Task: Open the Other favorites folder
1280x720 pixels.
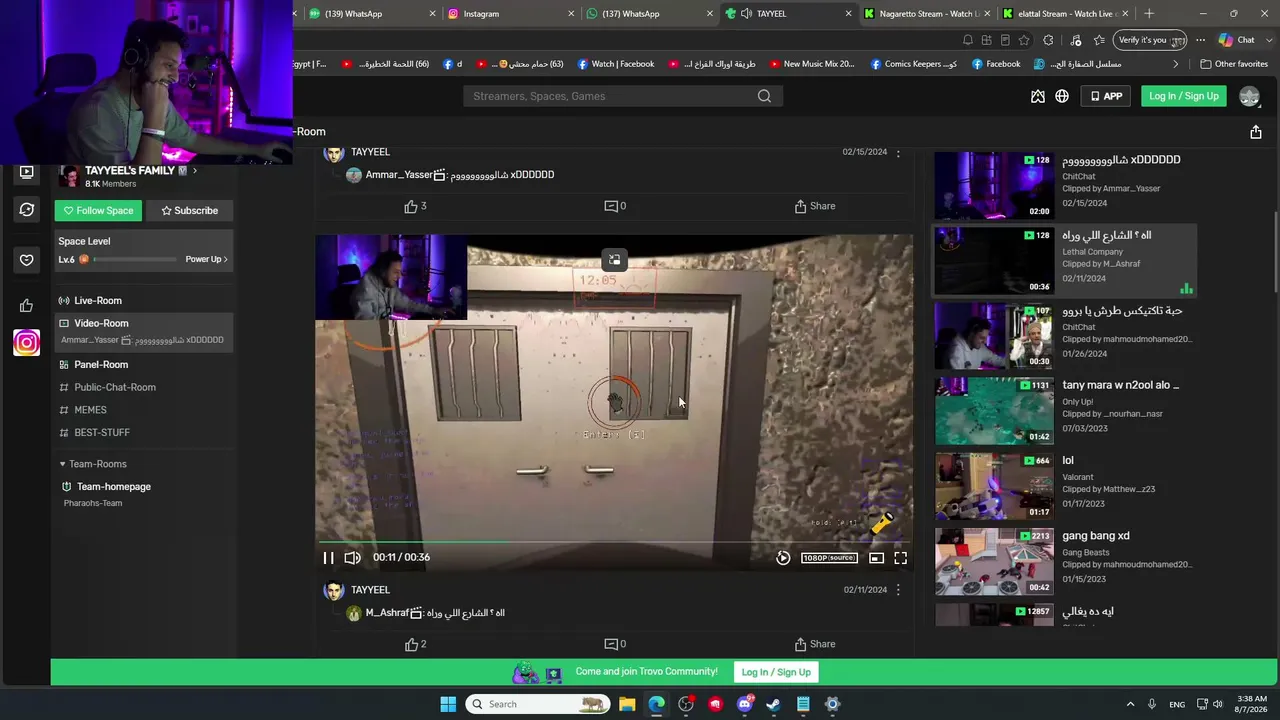Action: [x=1234, y=64]
